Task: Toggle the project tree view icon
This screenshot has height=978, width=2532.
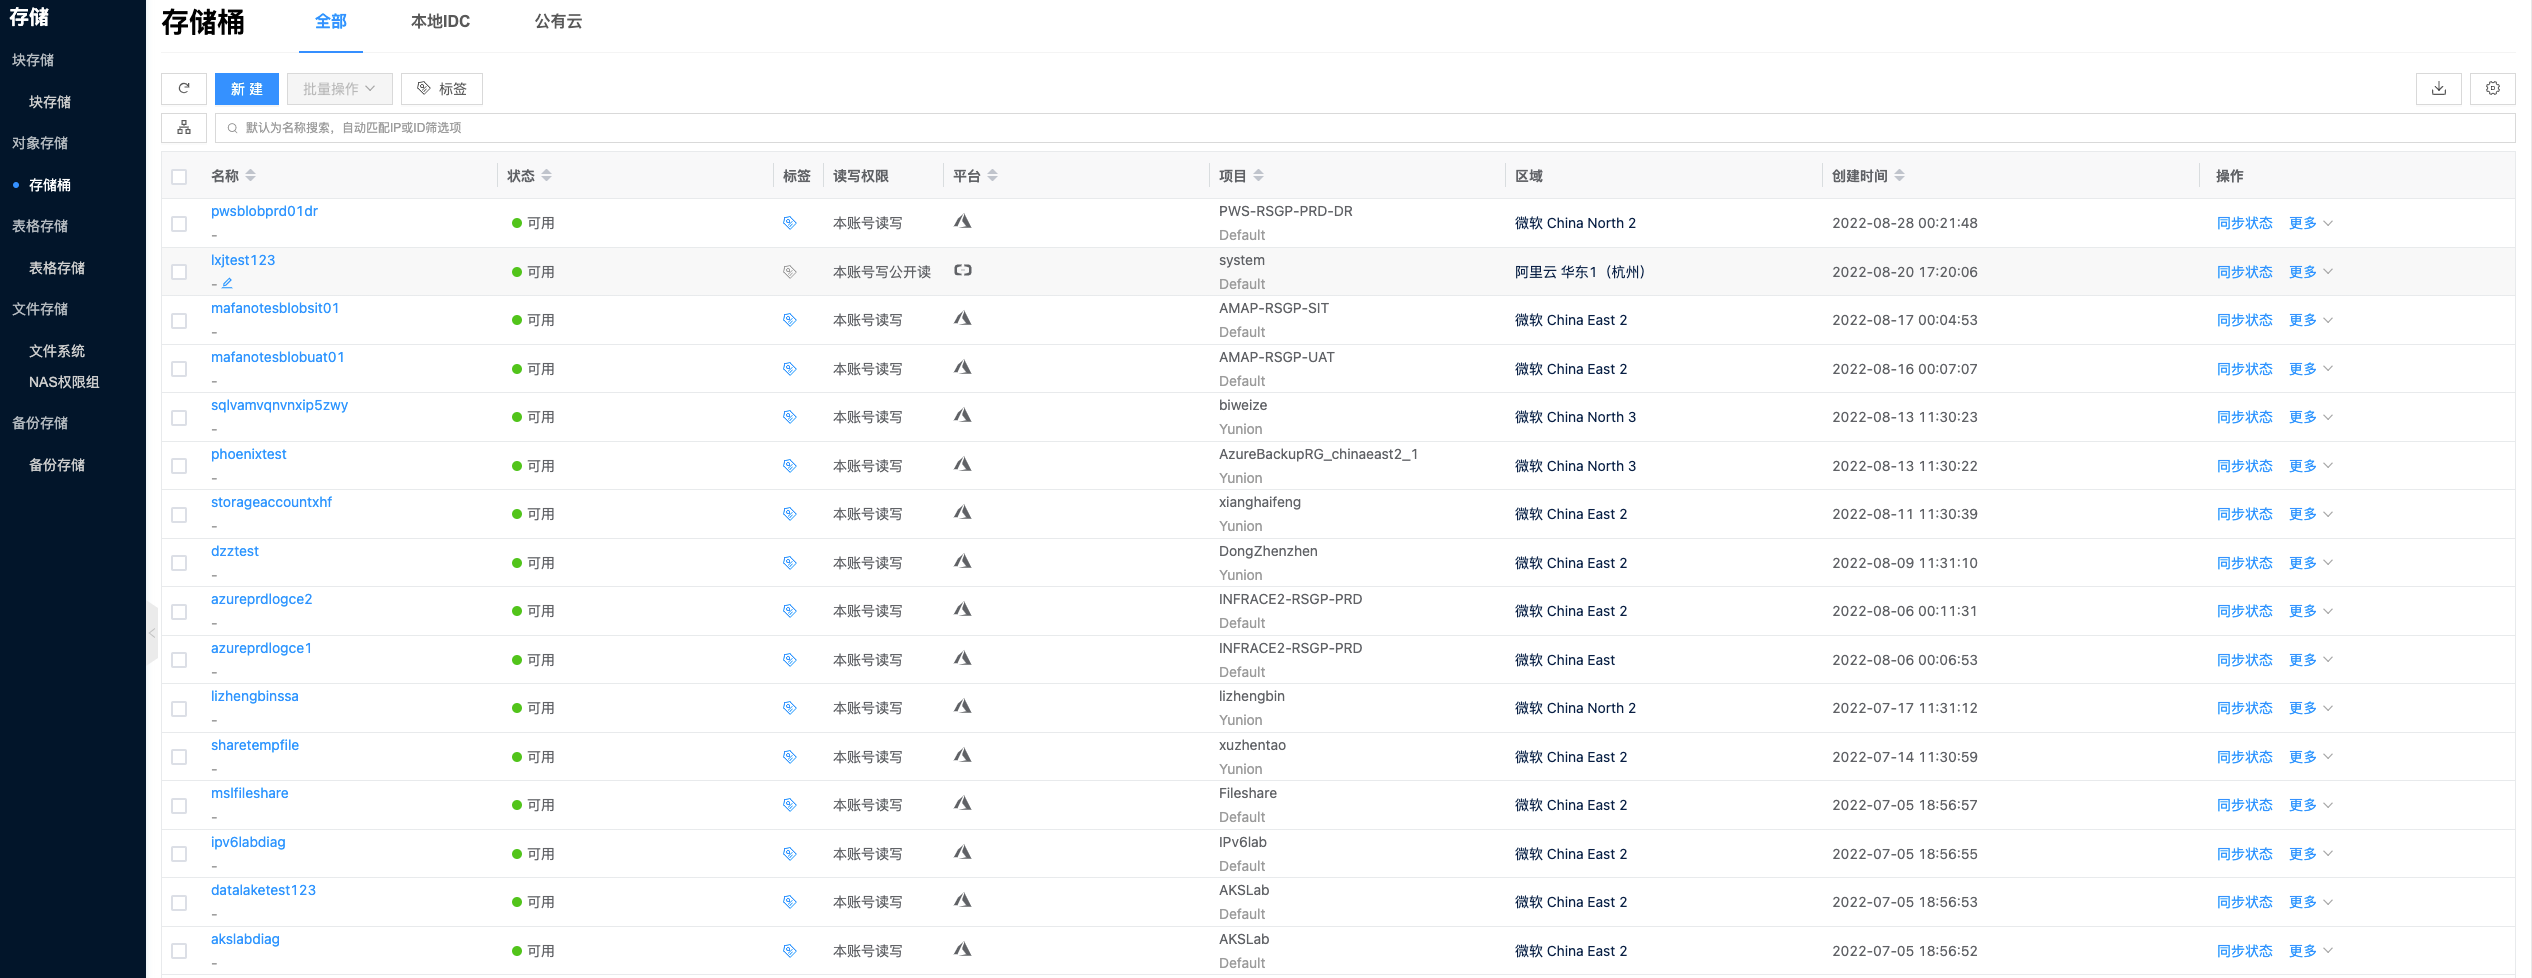Action: 184,128
